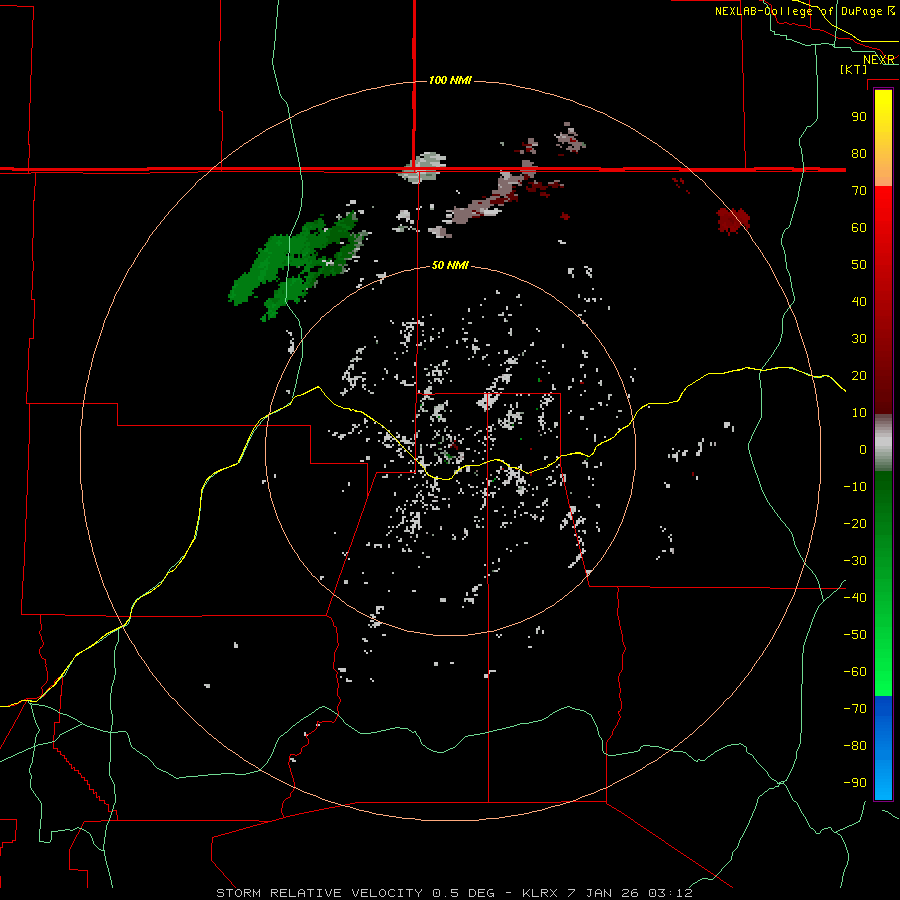The image size is (900, 900).
Task: Select the 70 knot scale label
Action: tap(859, 191)
